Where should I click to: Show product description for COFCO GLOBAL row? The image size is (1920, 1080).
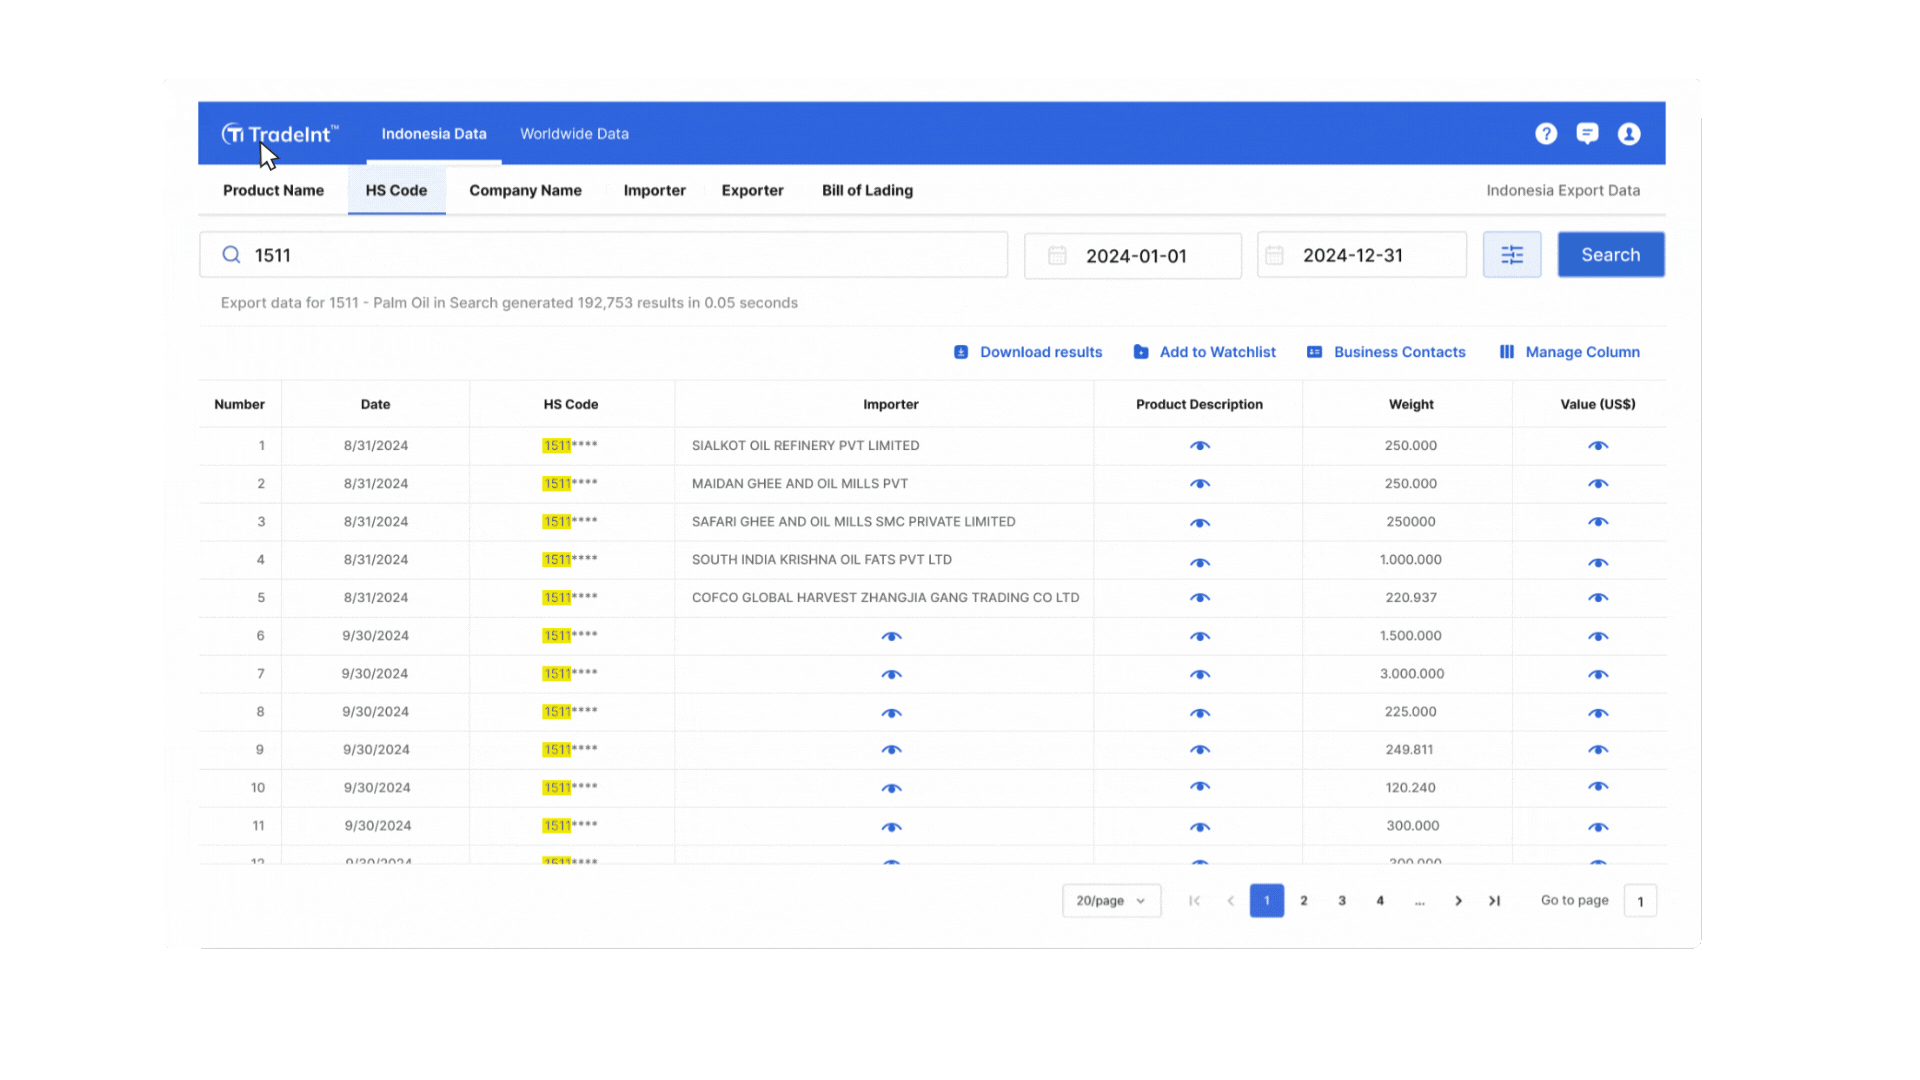1200,598
